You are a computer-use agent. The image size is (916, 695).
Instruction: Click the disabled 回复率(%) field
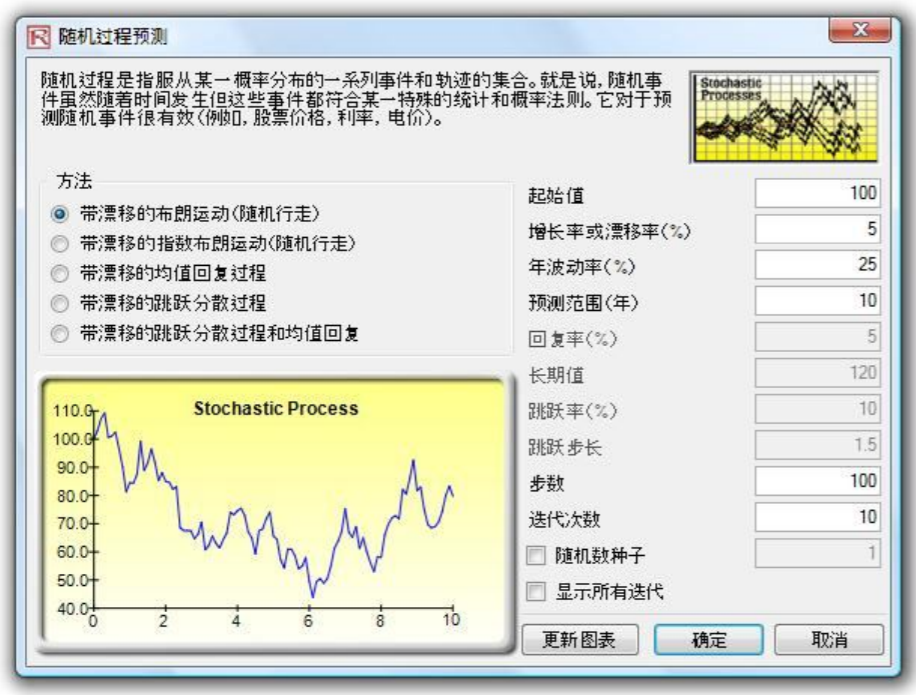tap(817, 337)
